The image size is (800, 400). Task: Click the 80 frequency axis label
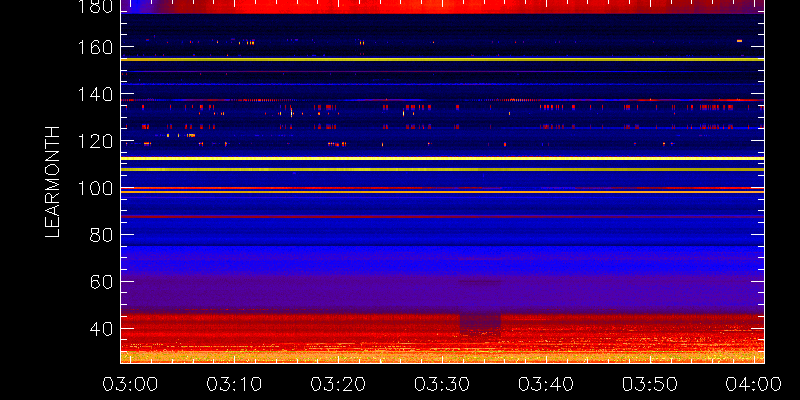pos(101,235)
